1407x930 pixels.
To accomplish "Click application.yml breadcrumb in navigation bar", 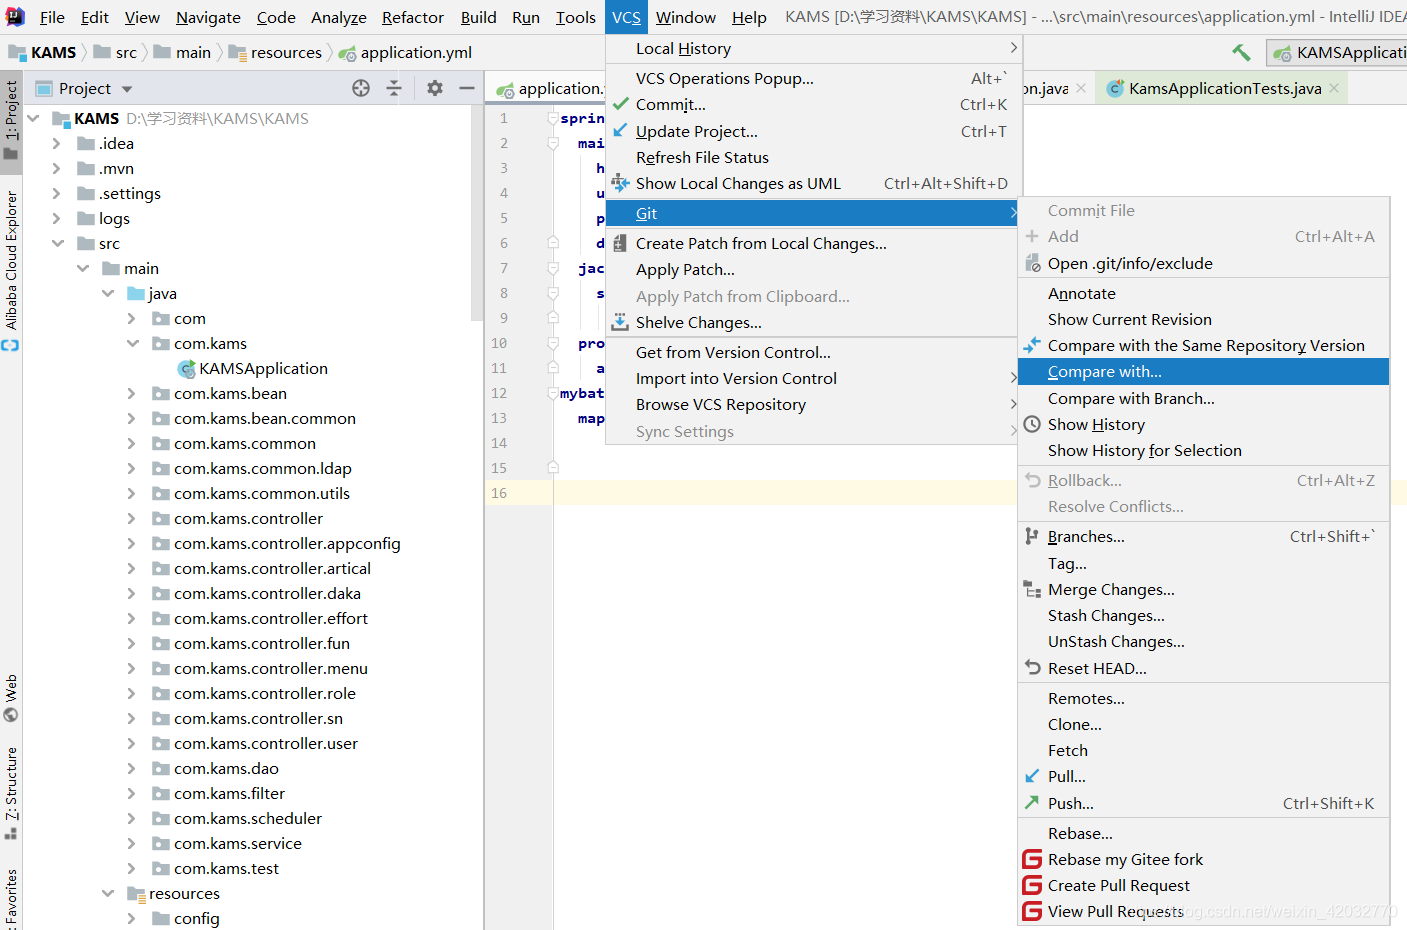I will tap(405, 52).
